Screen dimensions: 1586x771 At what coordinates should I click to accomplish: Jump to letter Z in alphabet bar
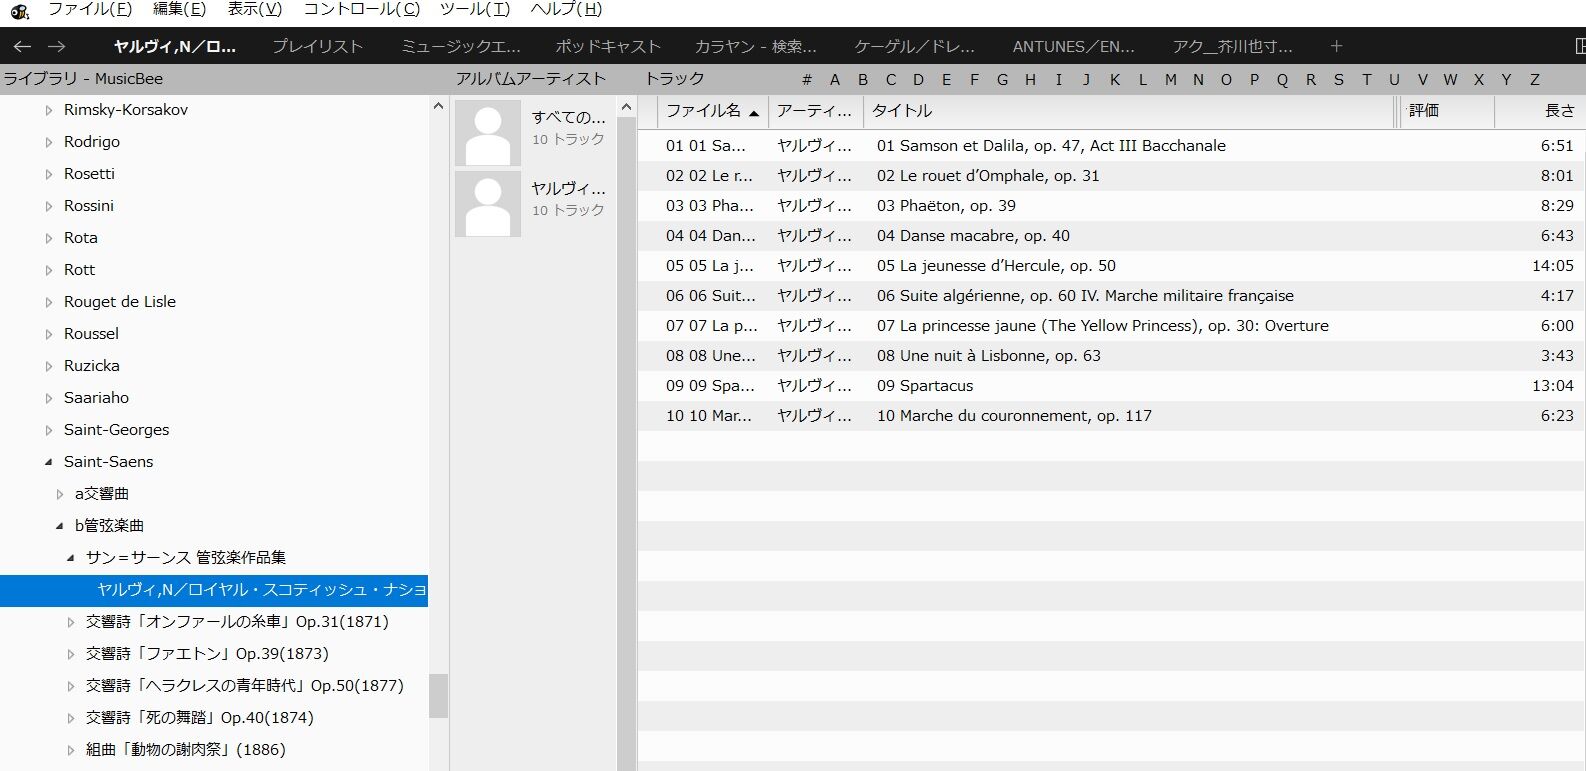coord(1534,80)
